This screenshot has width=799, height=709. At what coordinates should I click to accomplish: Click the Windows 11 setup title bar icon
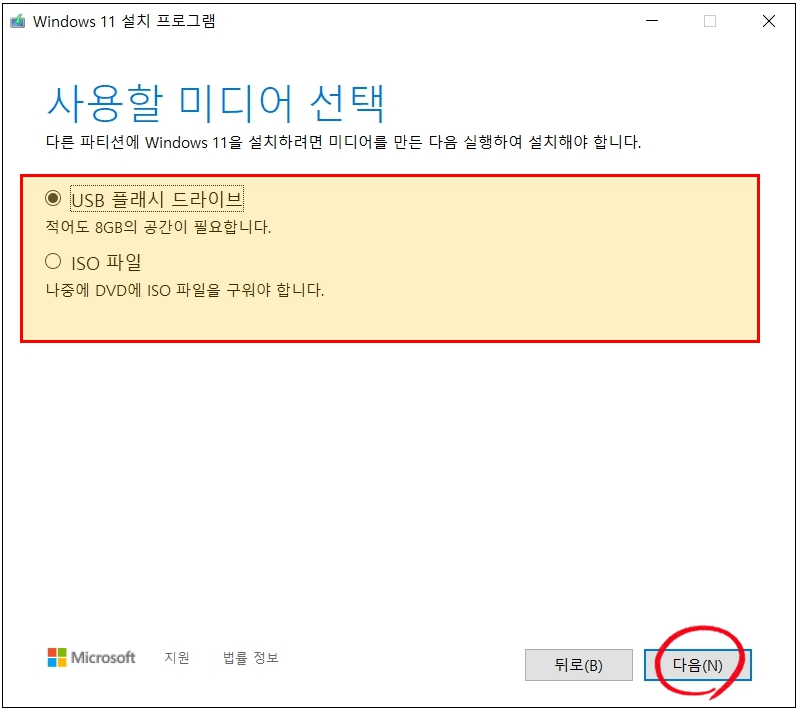point(18,21)
